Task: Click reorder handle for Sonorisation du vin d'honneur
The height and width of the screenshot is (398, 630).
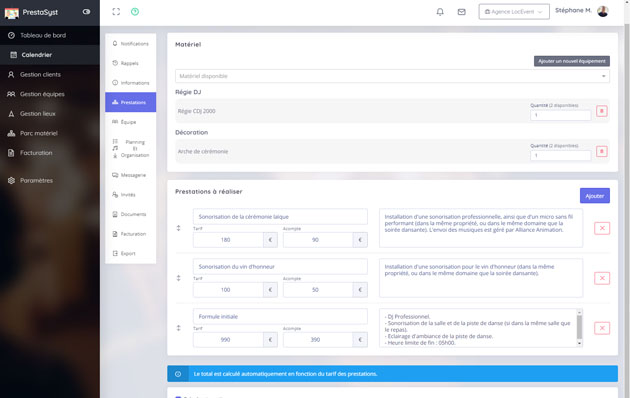Action: (x=178, y=278)
